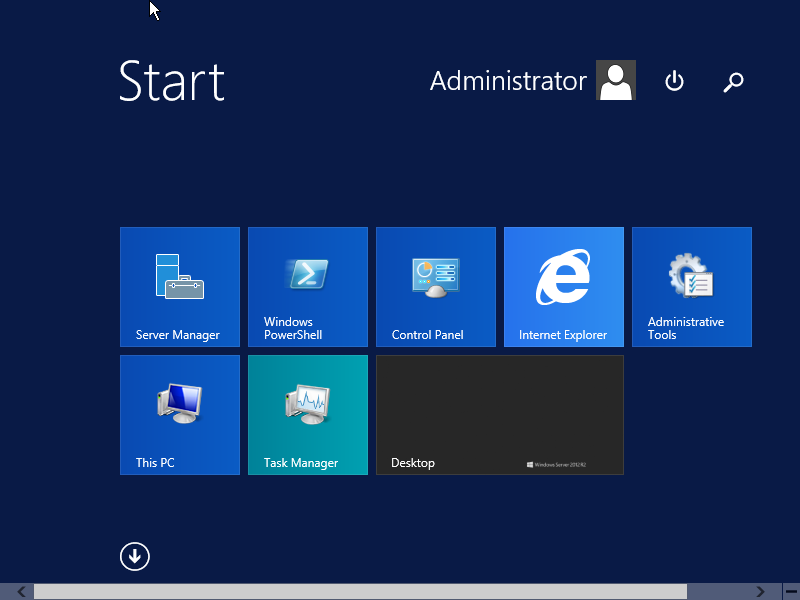Click the left scroll arrow

[21, 591]
